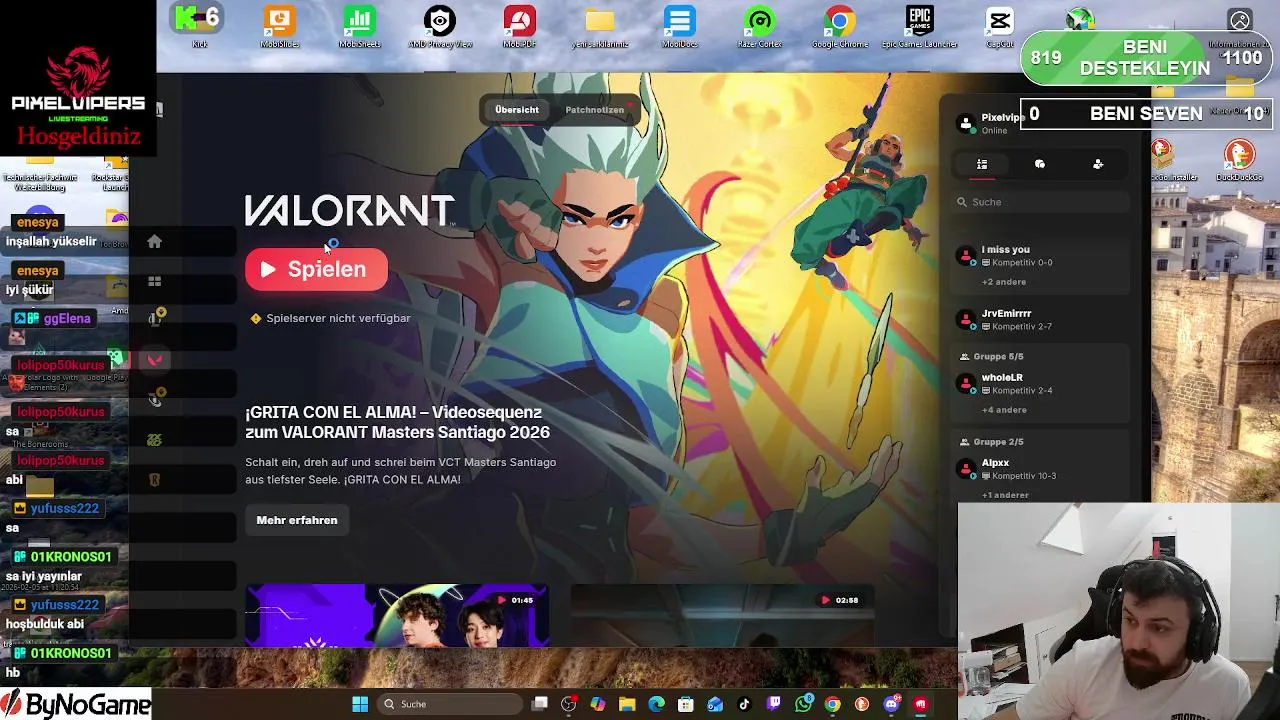The width and height of the screenshot is (1280, 720).
Task: Open the chat messages tab icon
Action: (1040, 164)
